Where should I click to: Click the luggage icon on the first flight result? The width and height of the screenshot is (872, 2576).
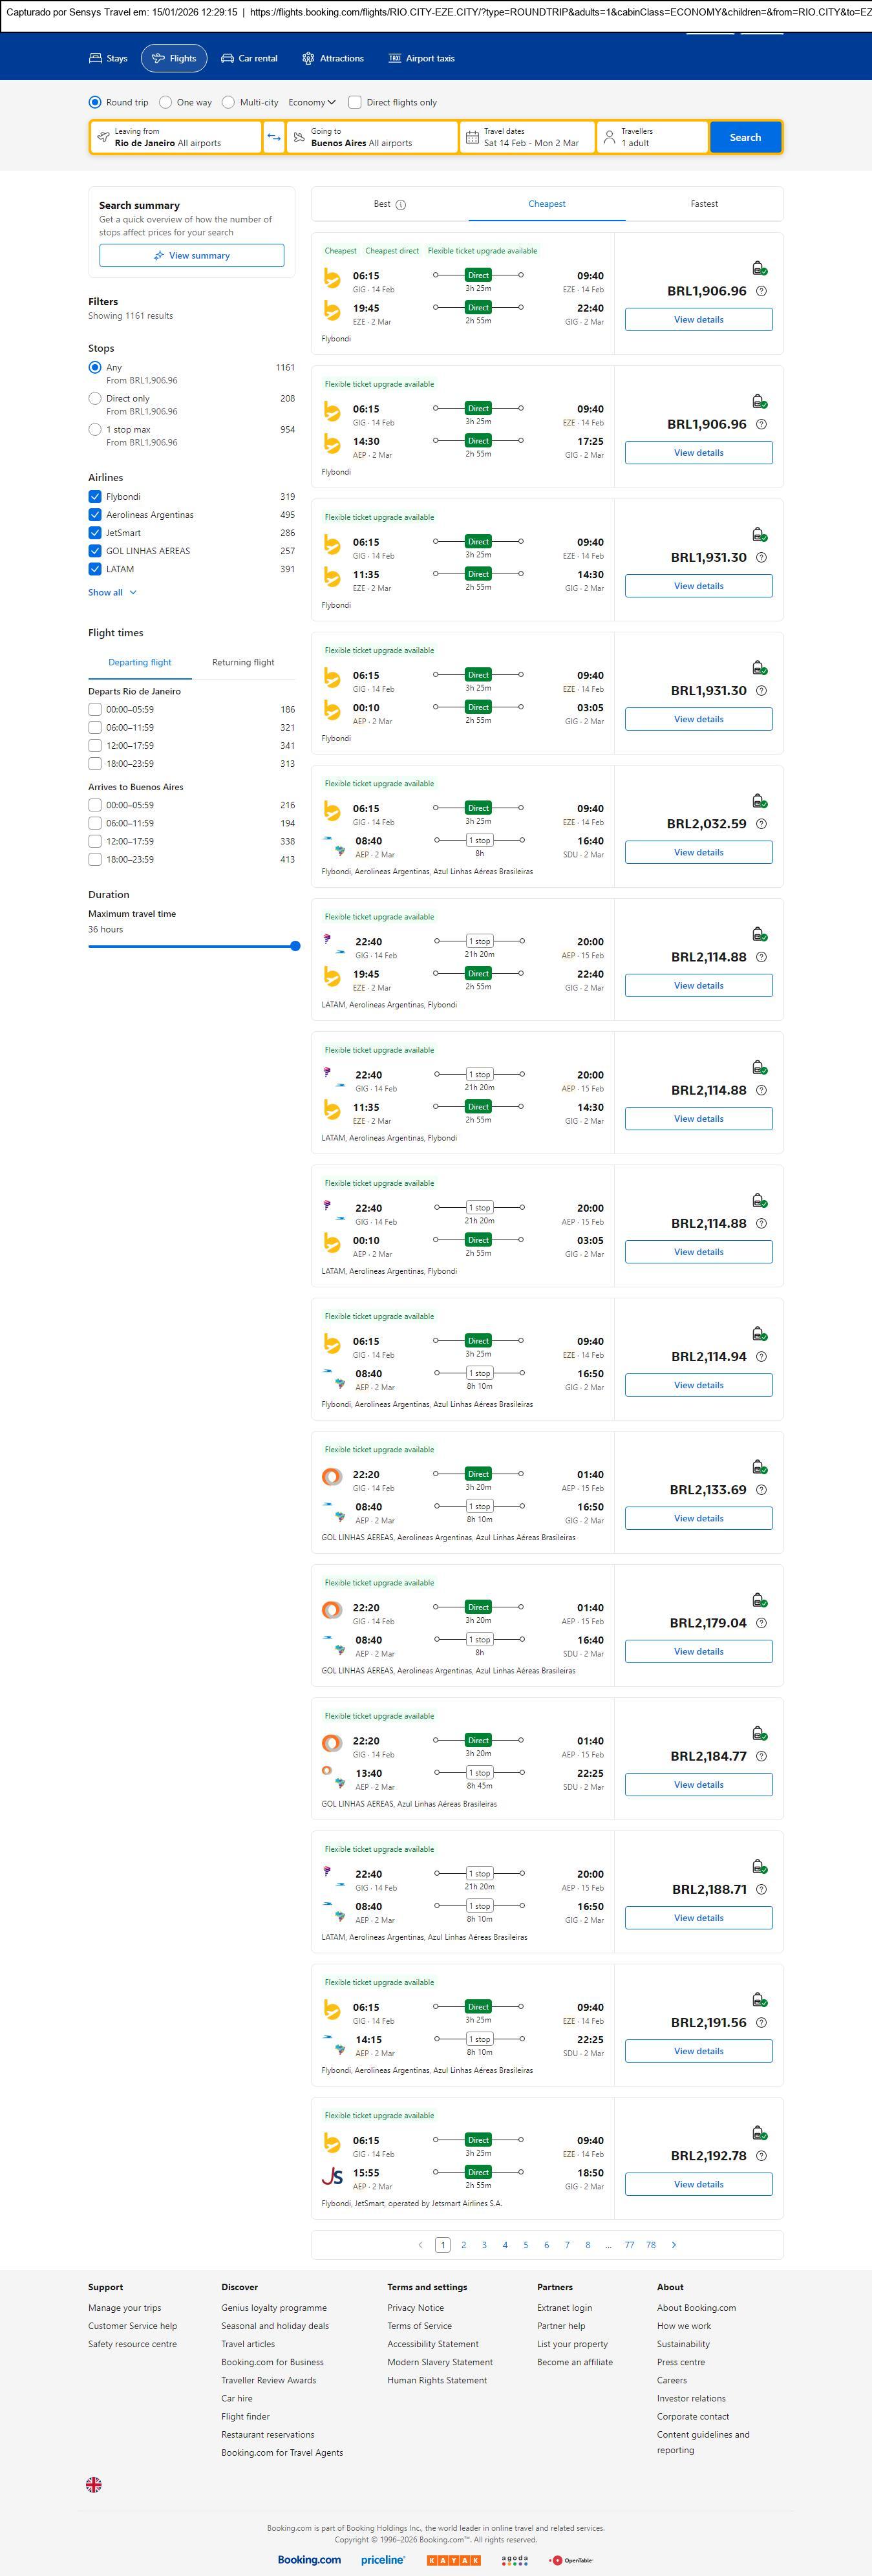(x=759, y=268)
